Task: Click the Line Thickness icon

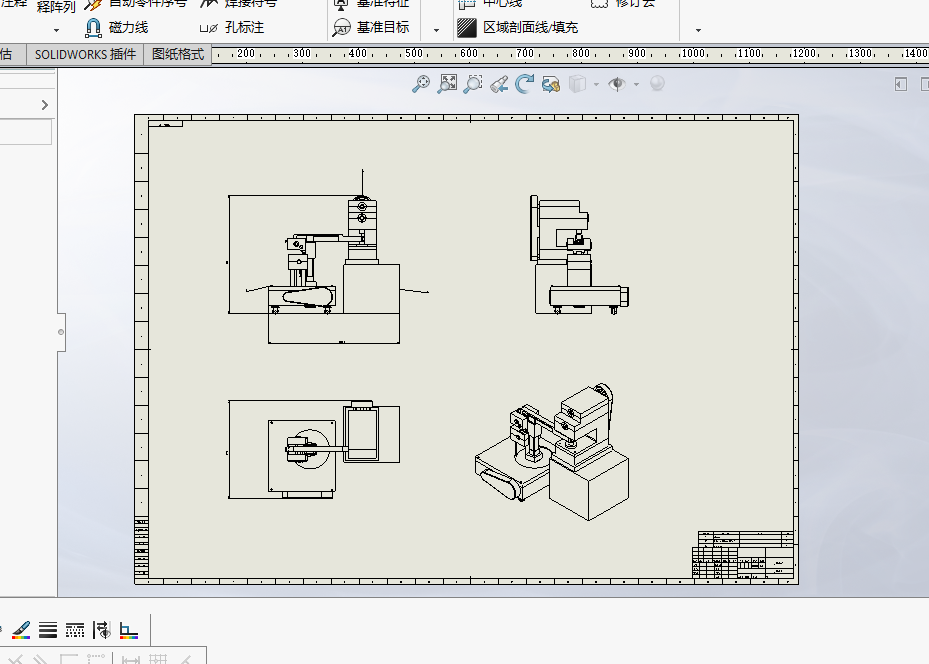Action: (48, 630)
